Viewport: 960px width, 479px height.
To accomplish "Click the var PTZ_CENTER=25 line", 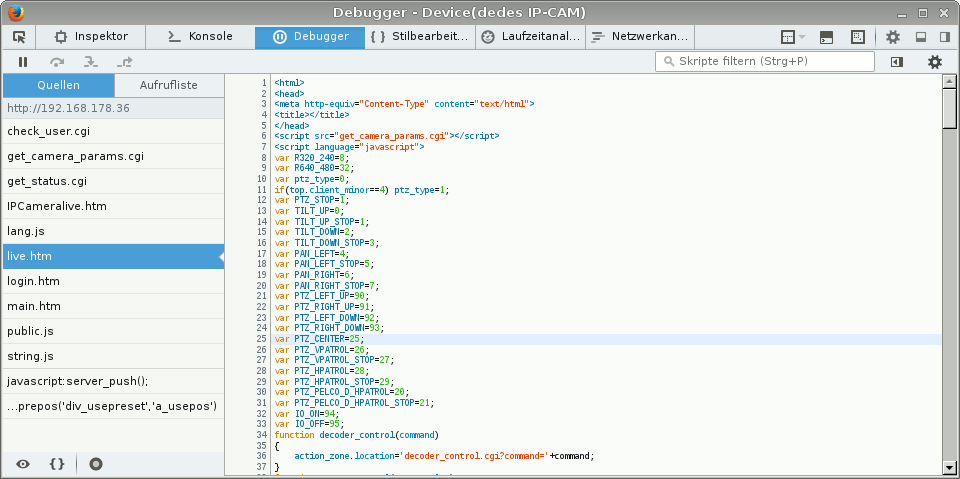I will click(x=320, y=339).
